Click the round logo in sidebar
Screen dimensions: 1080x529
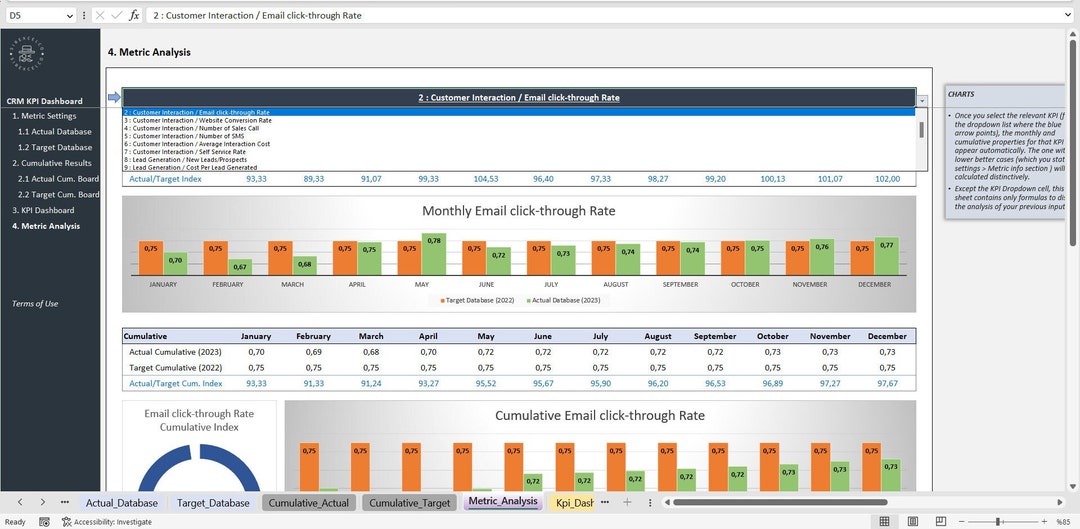(x=27, y=54)
